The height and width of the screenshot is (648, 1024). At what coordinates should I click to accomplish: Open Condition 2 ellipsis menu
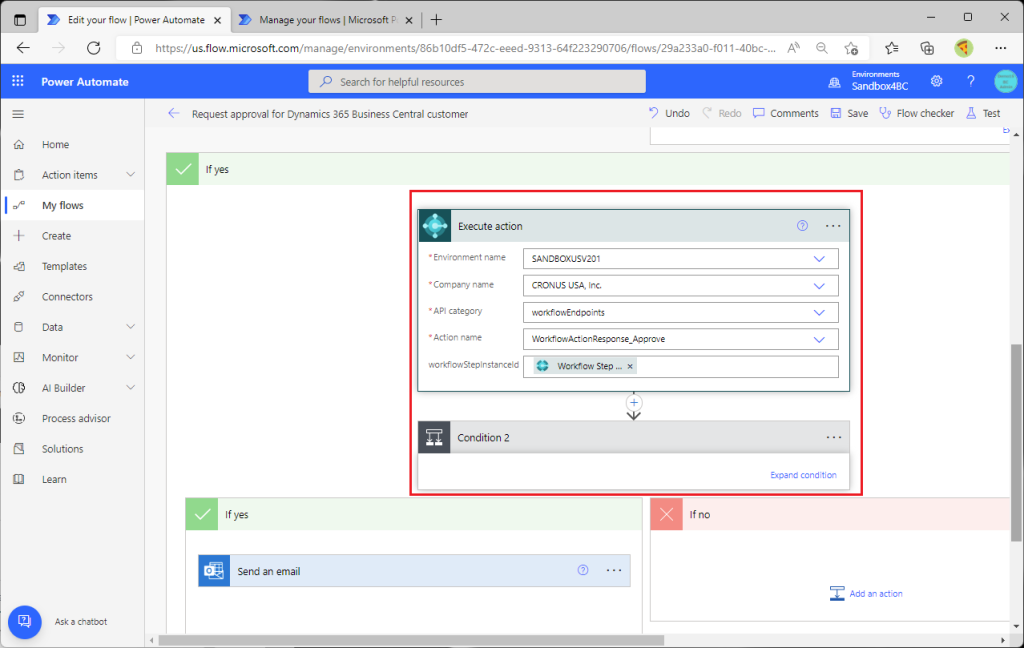[x=833, y=438]
